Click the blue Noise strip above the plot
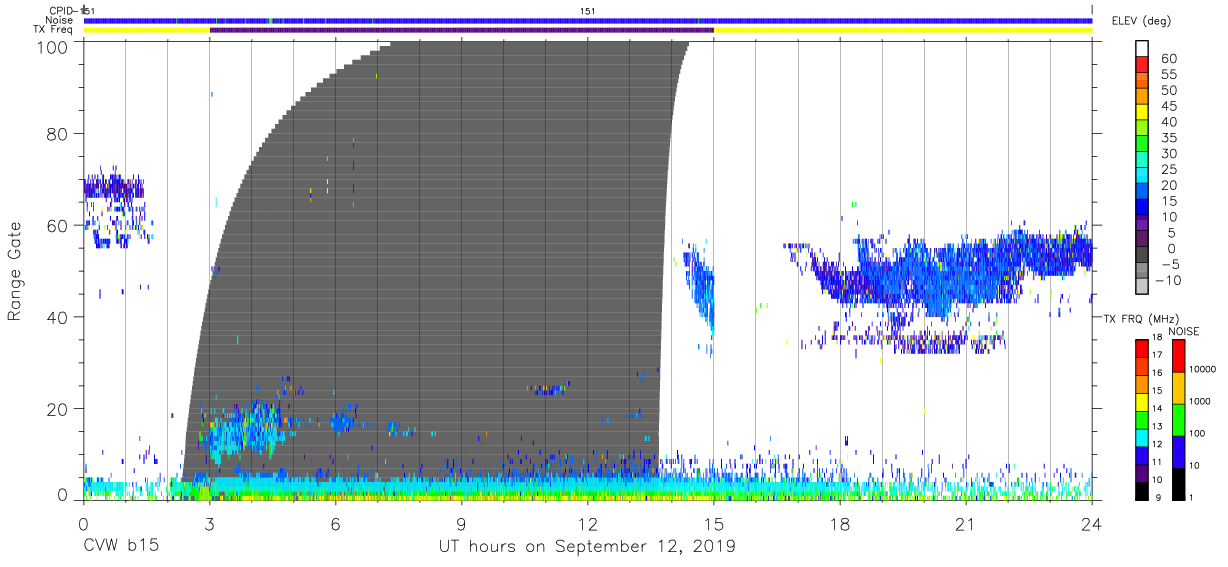Screen dimensions: 1228x567 click(588, 21)
